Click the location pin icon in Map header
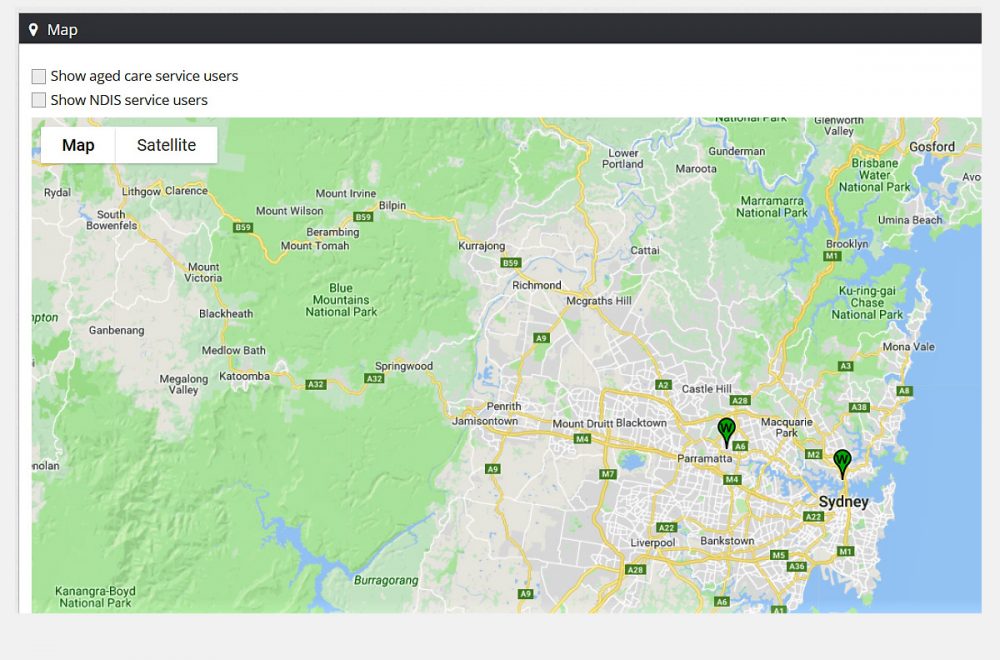 click(x=33, y=29)
